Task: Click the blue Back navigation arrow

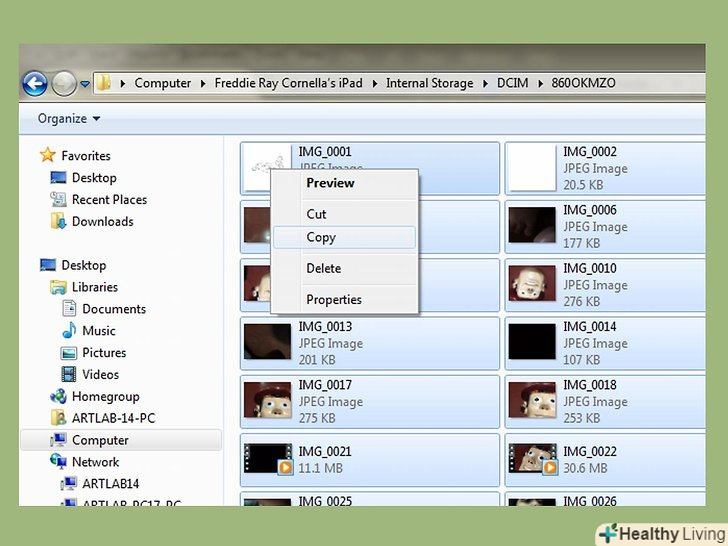Action: [35, 83]
